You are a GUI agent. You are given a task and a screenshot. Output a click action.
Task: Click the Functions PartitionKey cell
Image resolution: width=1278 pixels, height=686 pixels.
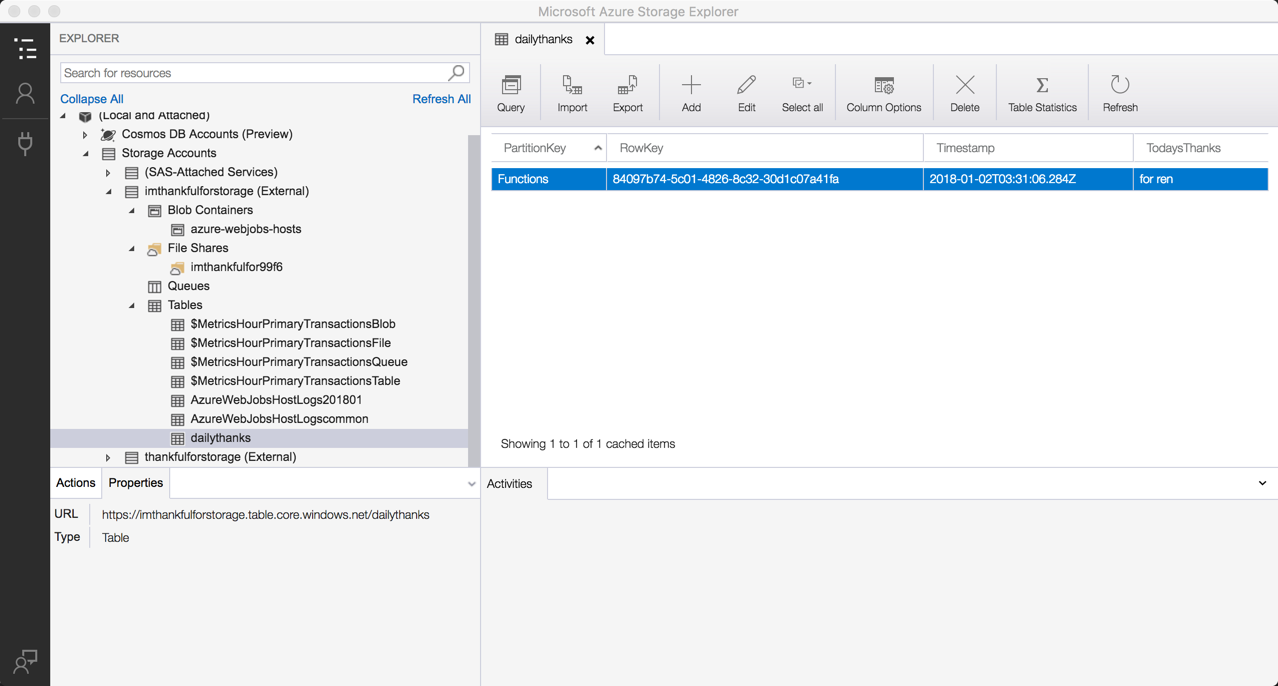(x=549, y=179)
